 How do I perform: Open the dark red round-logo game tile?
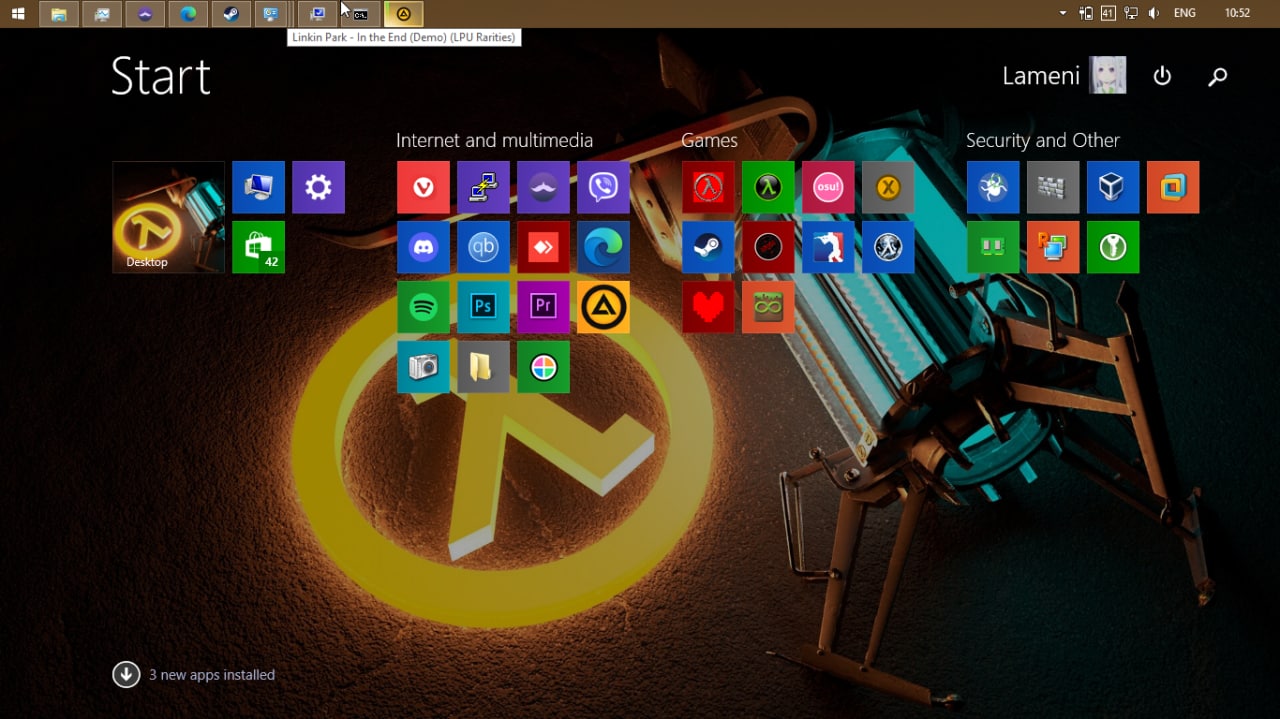(x=768, y=247)
